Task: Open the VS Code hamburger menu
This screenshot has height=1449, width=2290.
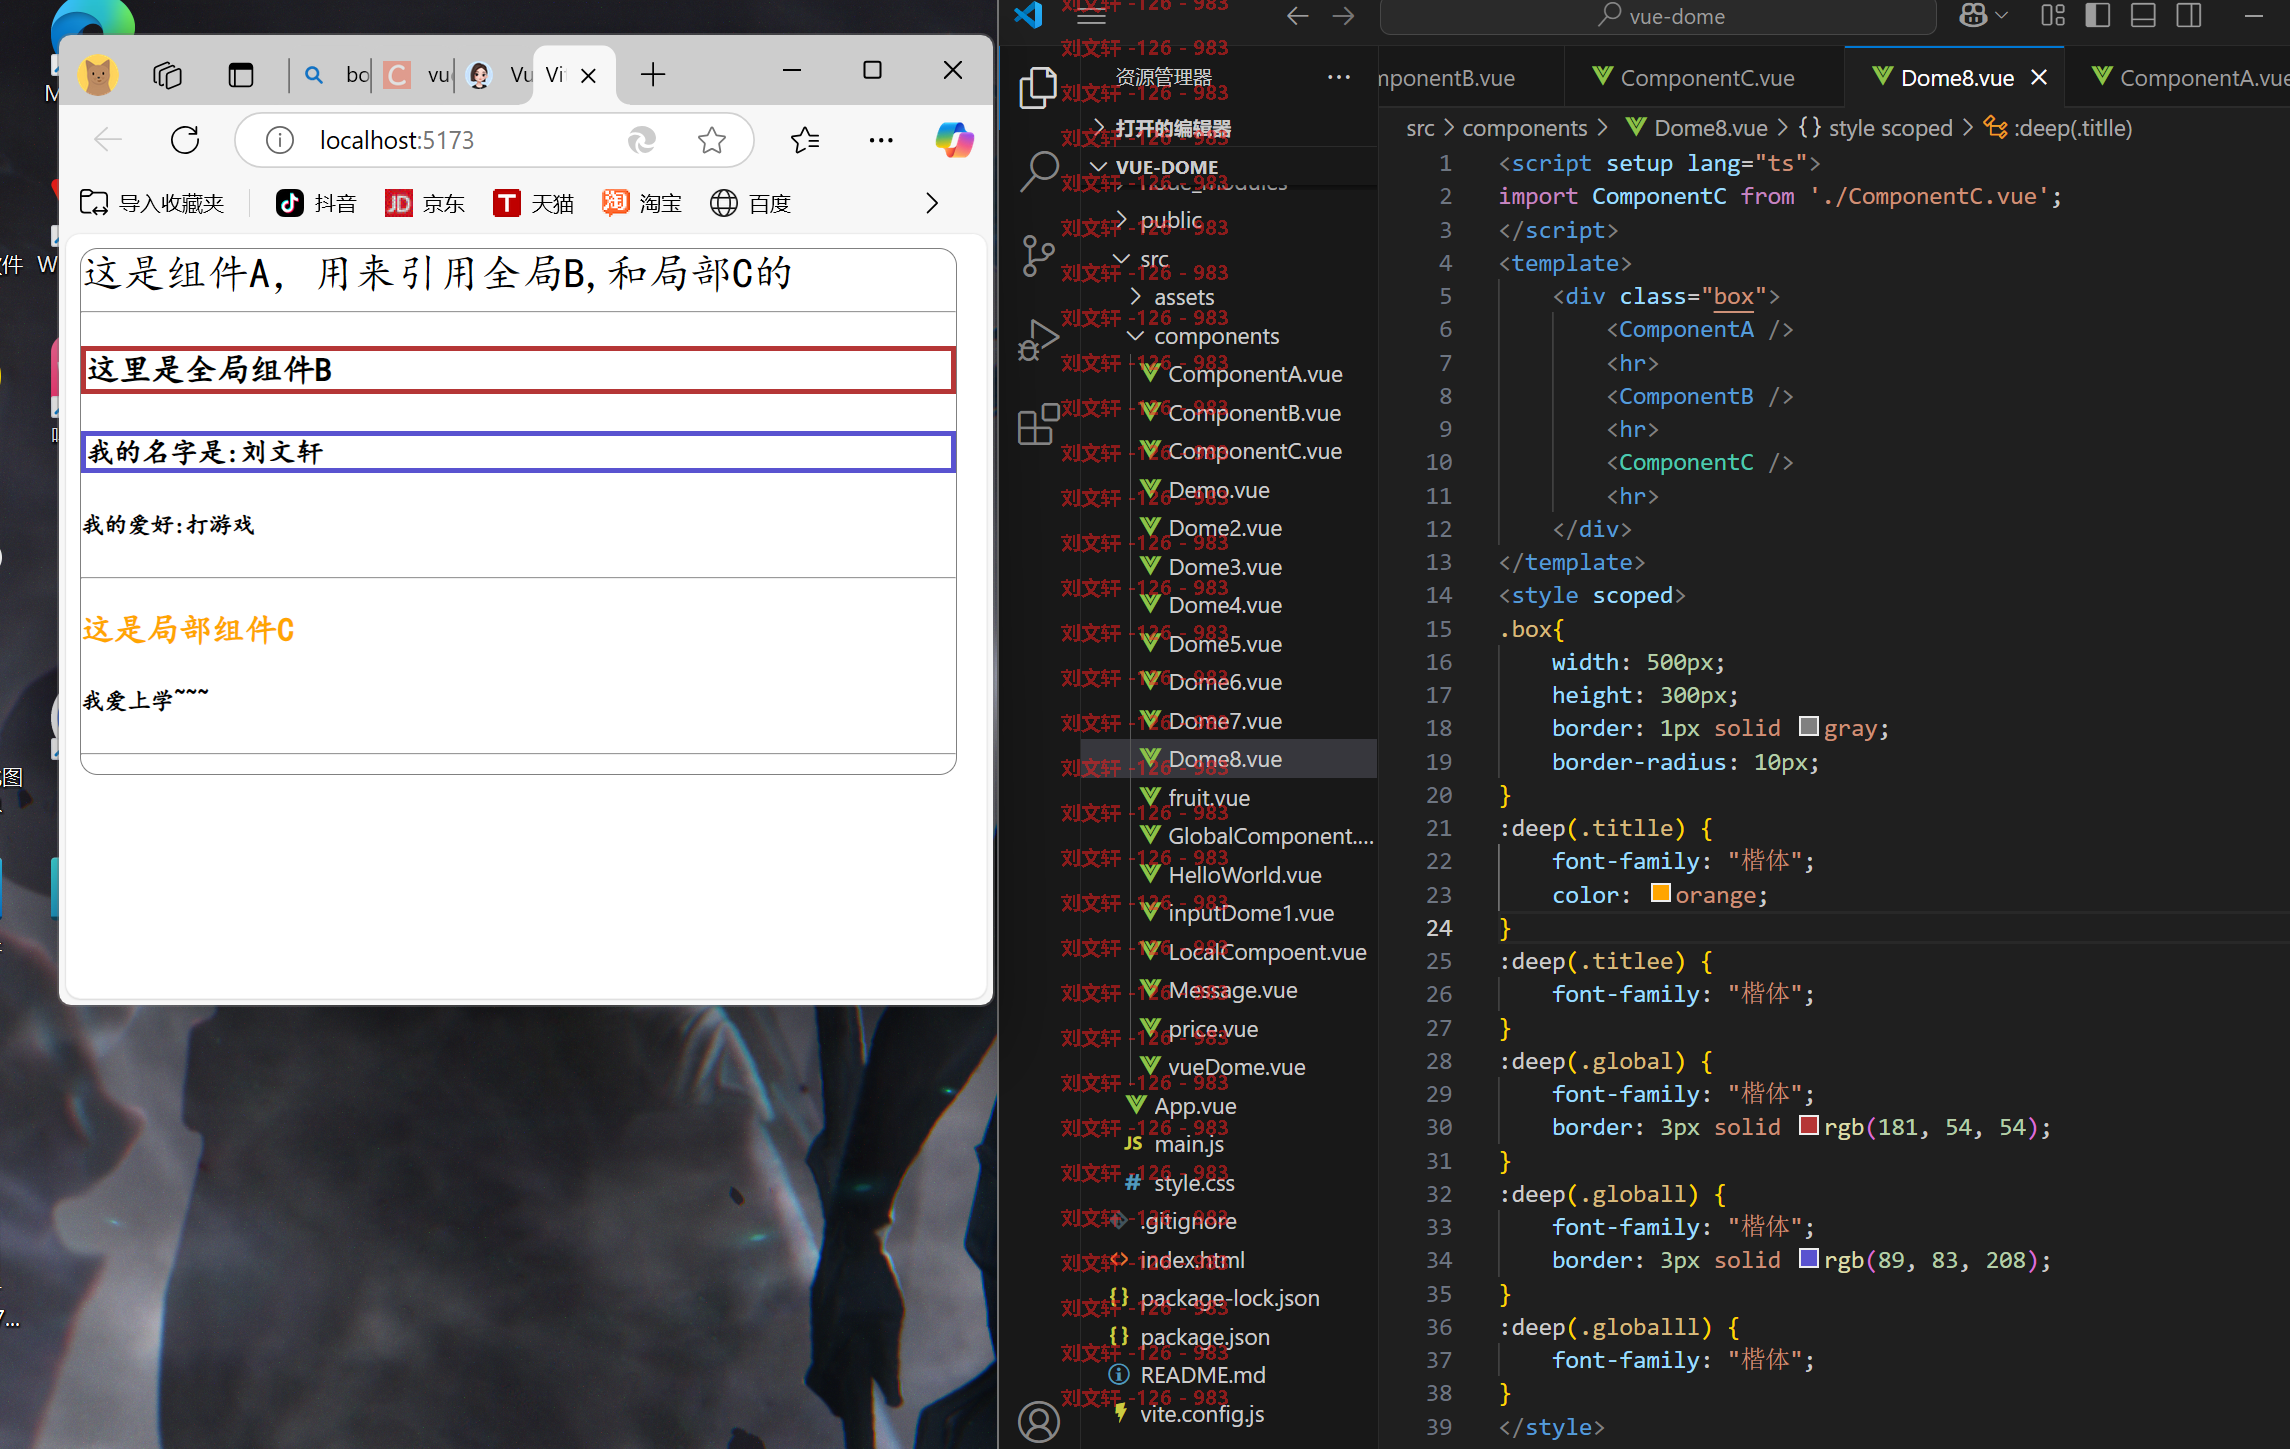Action: pyautogui.click(x=1091, y=16)
